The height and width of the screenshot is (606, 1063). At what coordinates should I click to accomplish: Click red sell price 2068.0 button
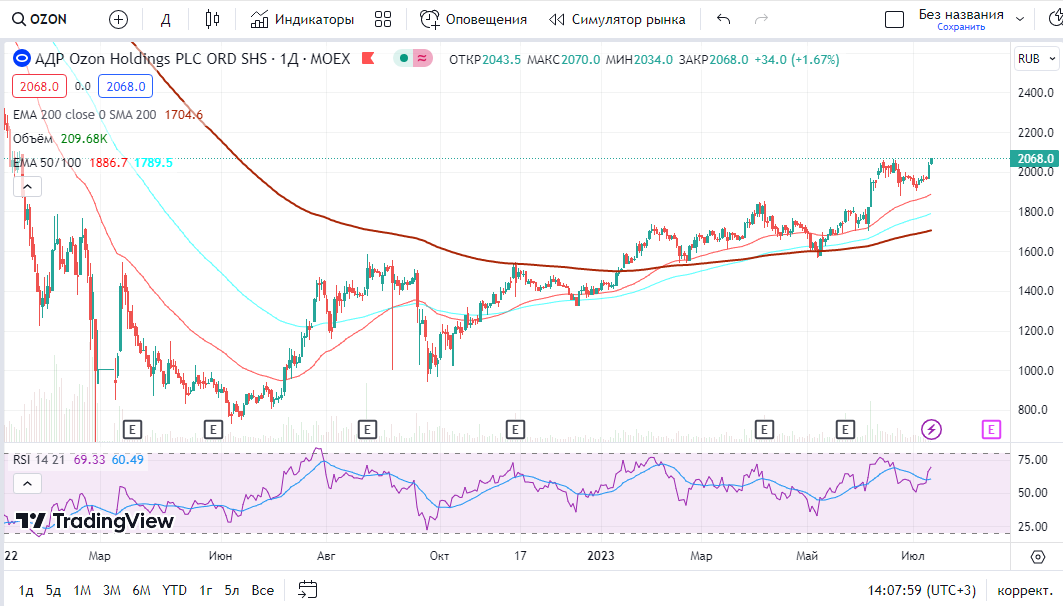(39, 86)
